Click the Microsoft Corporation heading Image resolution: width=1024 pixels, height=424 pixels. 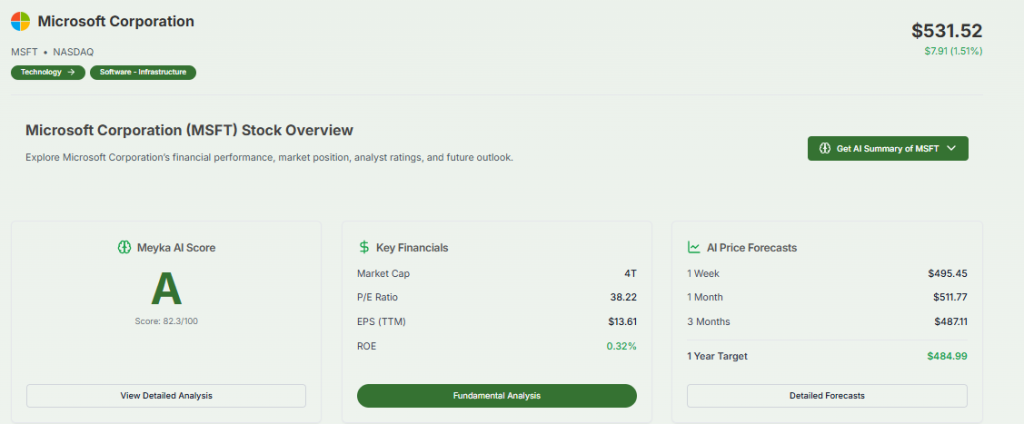pos(116,22)
